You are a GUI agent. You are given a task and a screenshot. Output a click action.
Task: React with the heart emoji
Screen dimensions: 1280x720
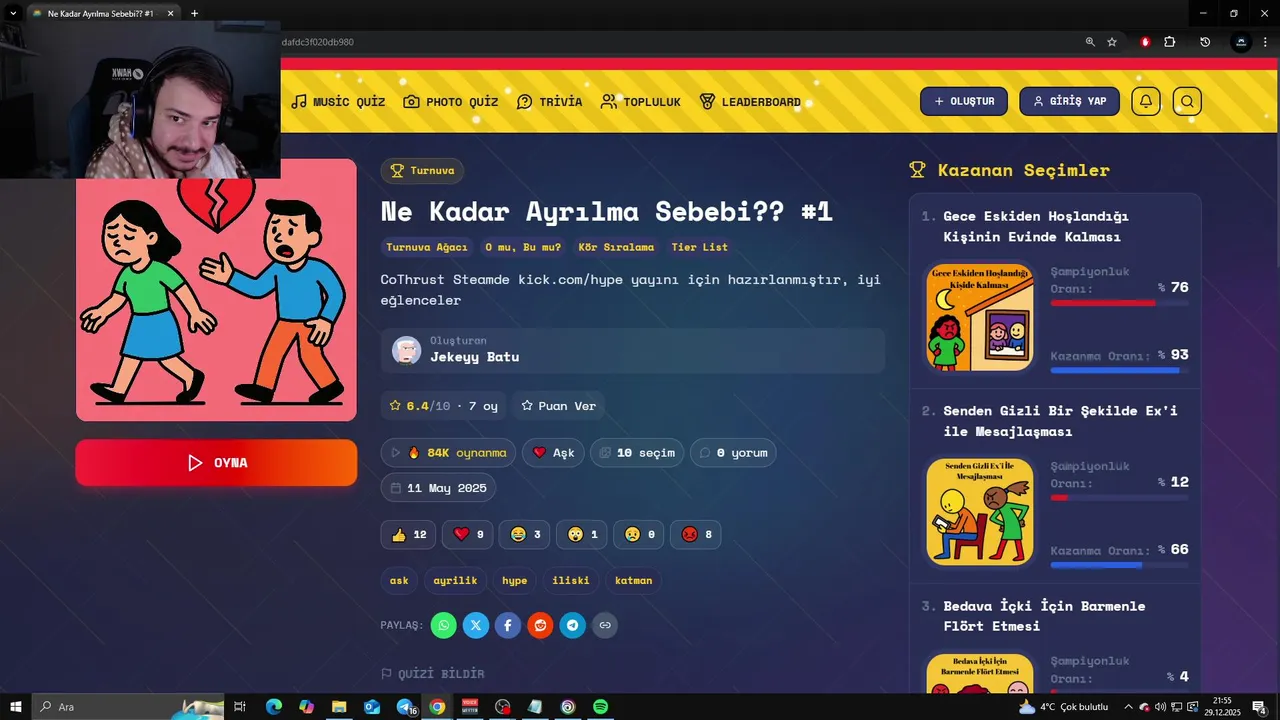pyautogui.click(x=468, y=535)
